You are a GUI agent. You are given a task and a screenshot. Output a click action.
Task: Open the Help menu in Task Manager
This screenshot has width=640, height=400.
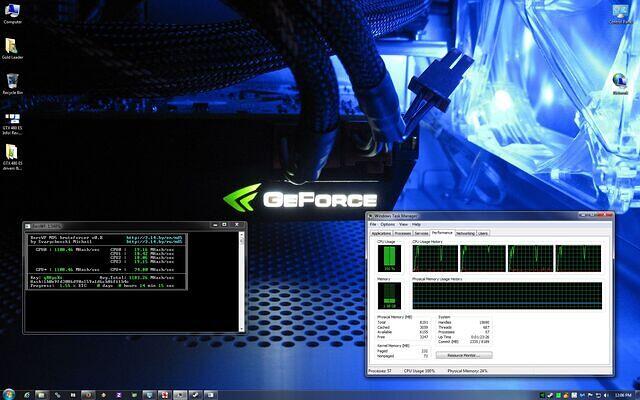coord(416,224)
